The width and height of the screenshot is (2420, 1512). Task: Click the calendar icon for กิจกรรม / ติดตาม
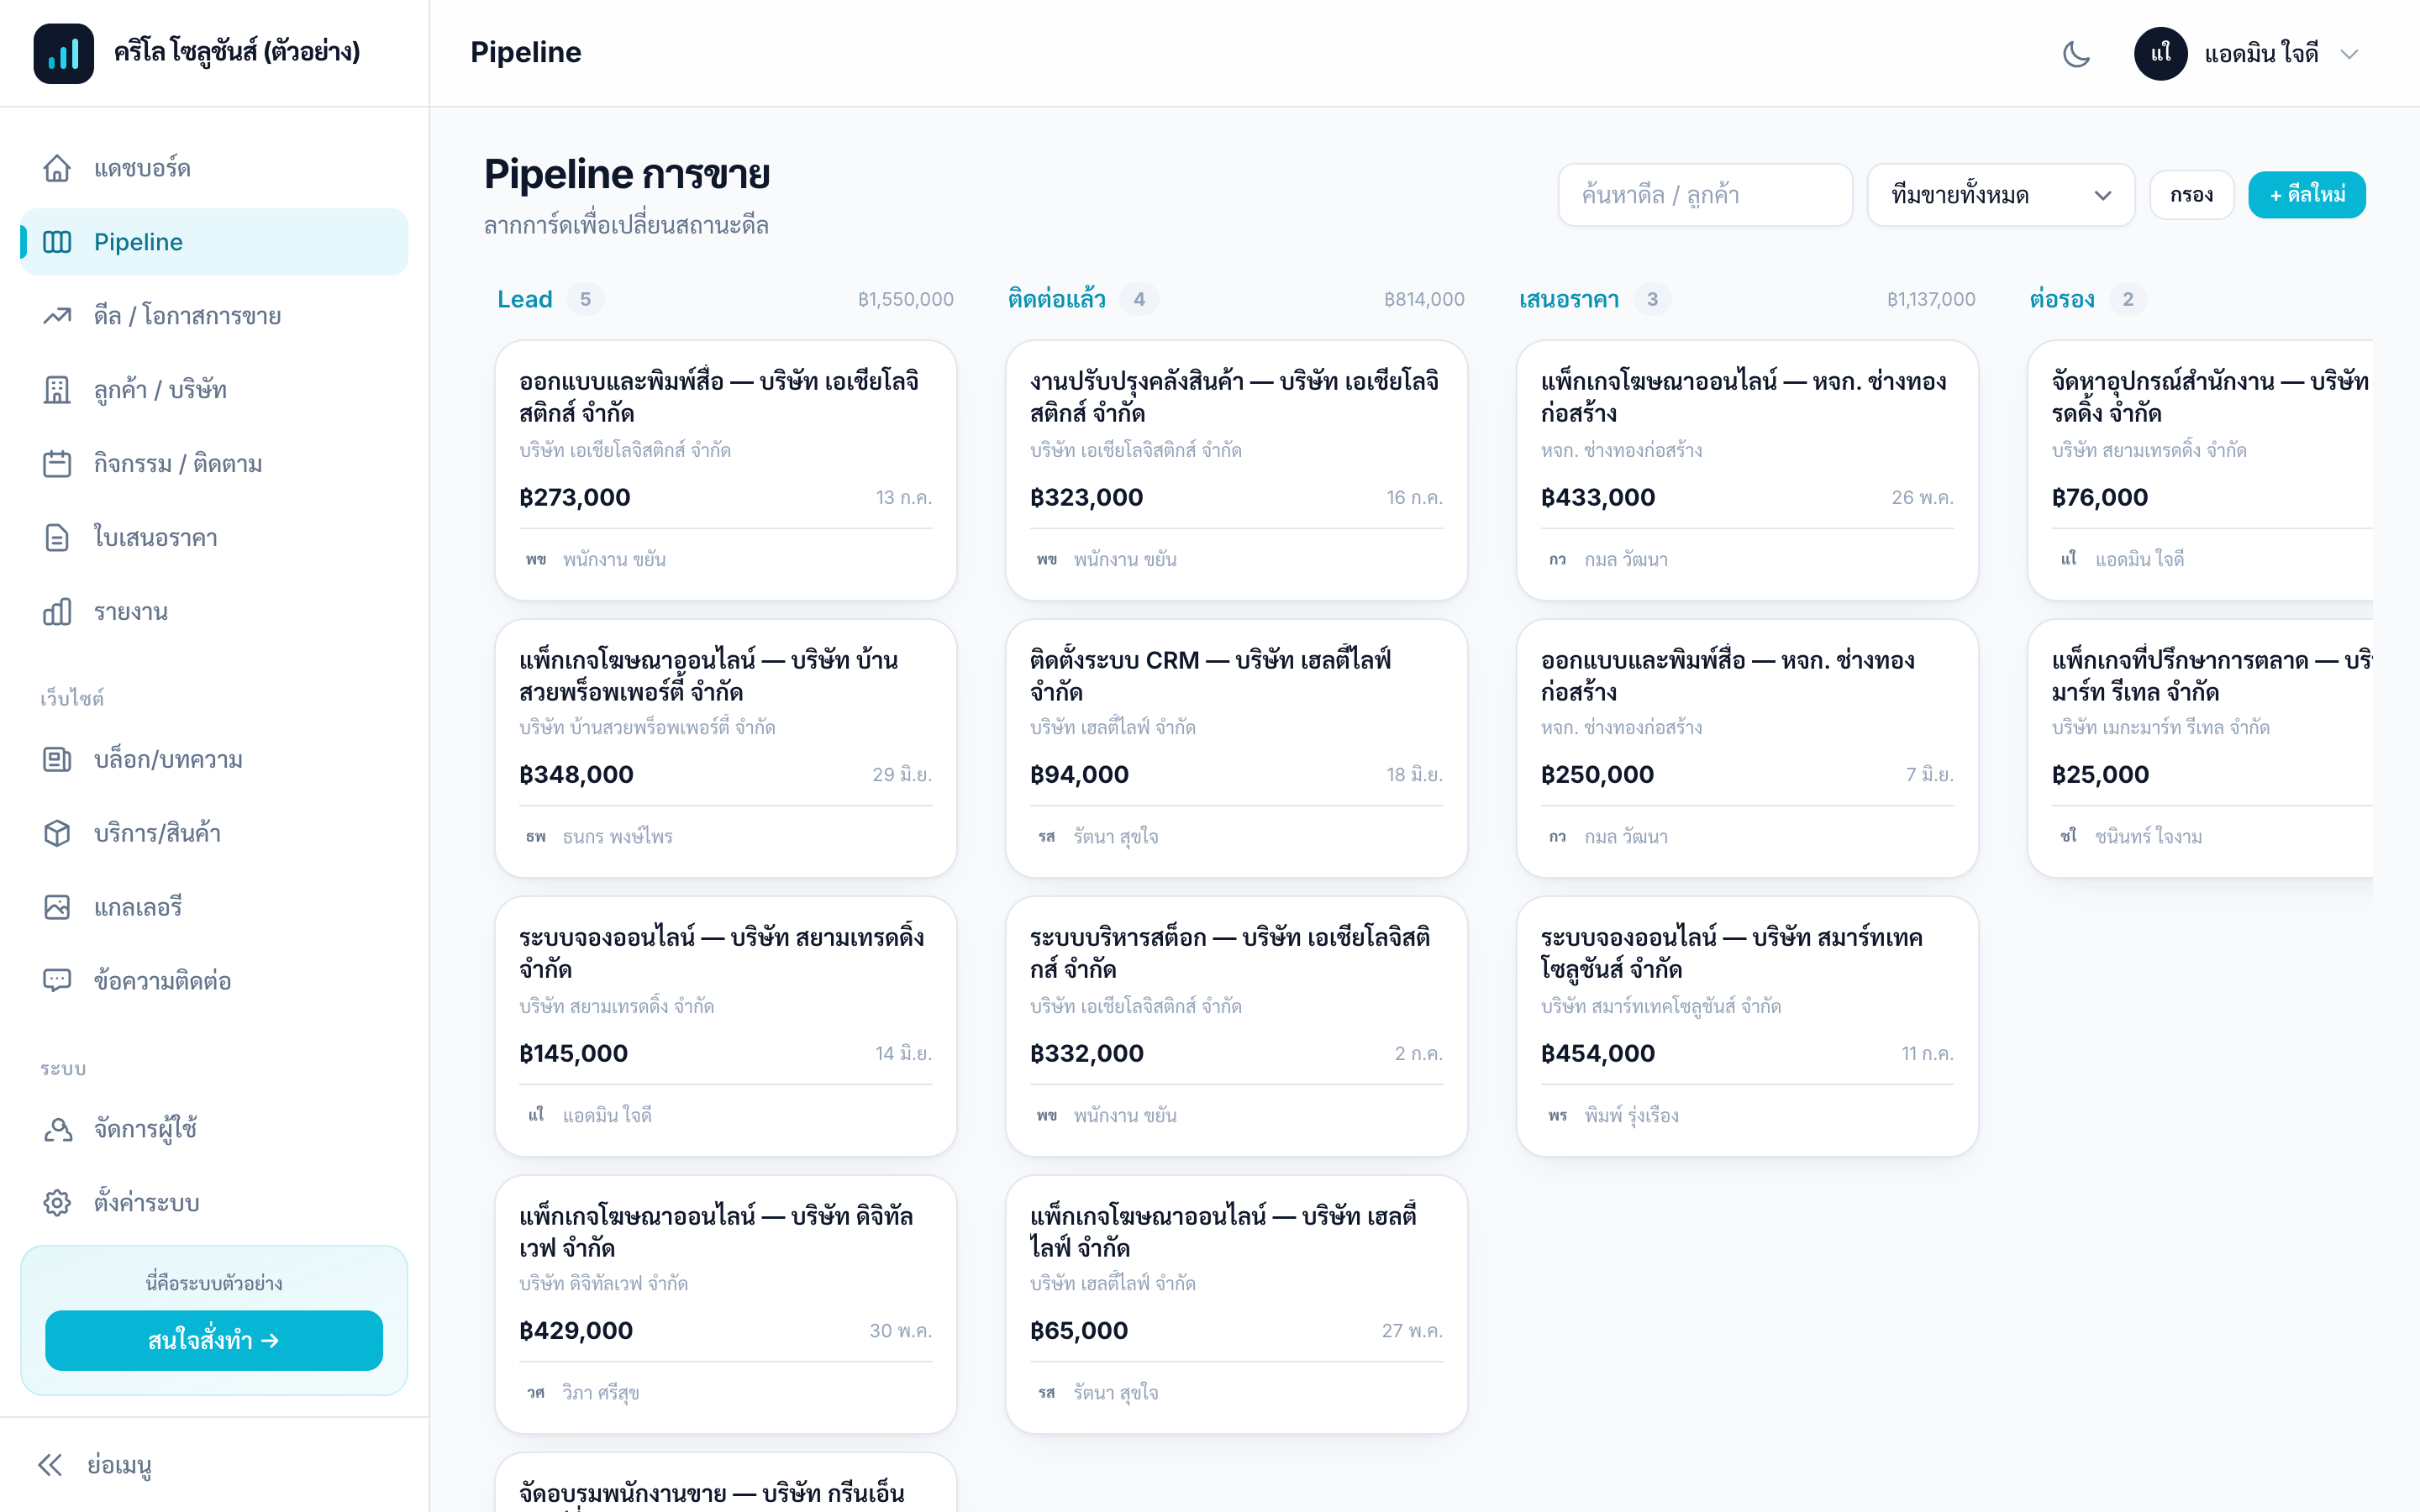[x=57, y=464]
